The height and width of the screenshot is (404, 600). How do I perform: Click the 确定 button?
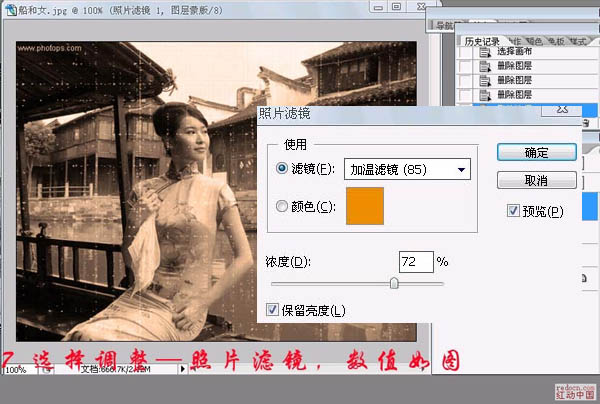tap(536, 152)
